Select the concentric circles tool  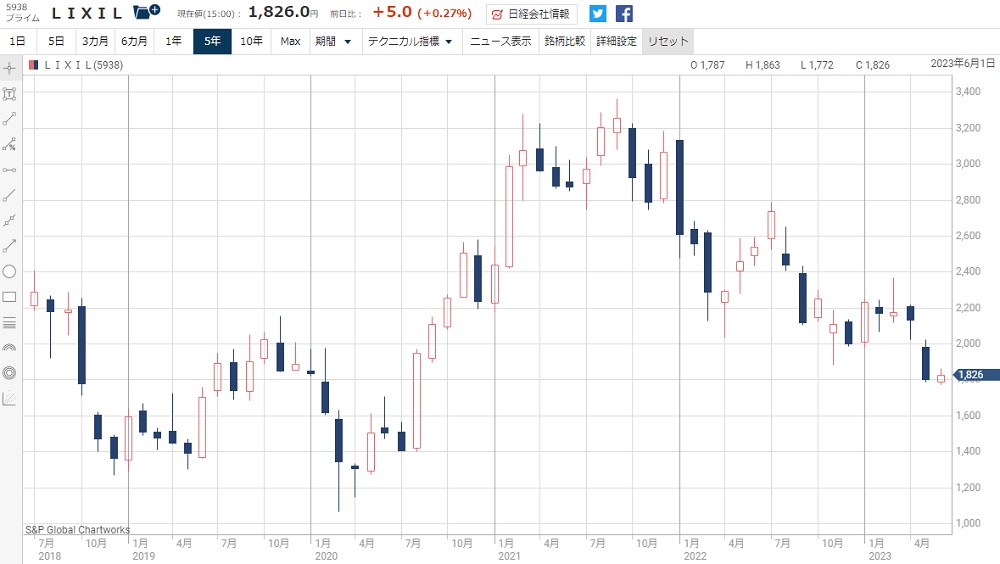pos(9,373)
